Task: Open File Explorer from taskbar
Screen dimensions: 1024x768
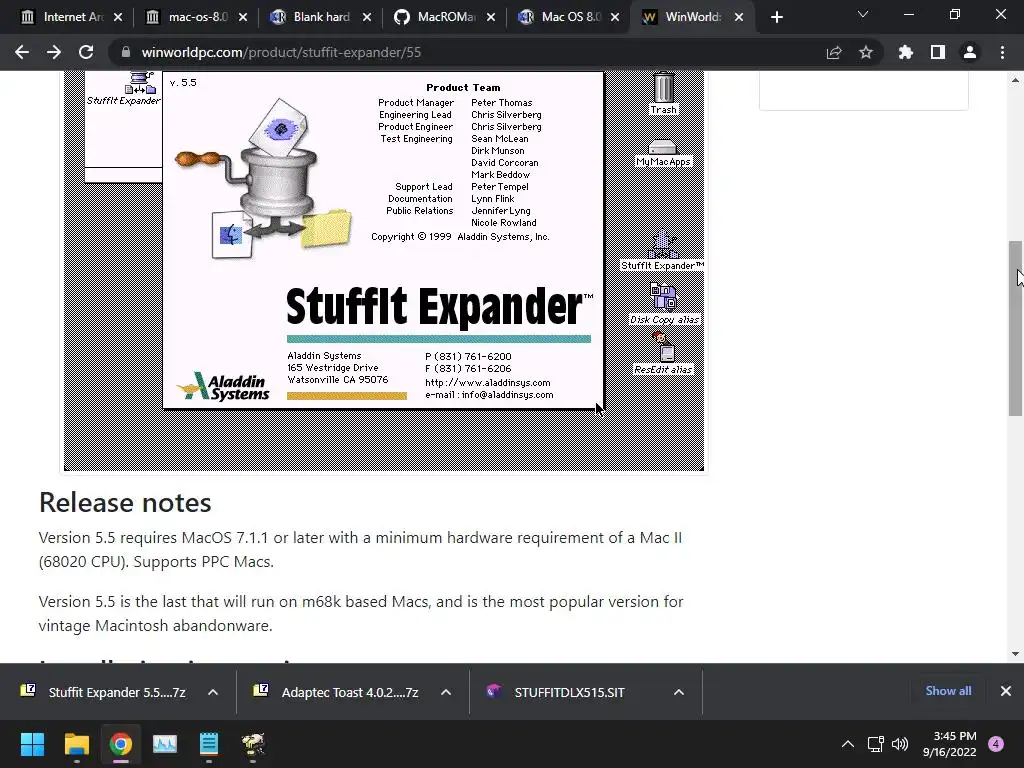Action: 76,744
